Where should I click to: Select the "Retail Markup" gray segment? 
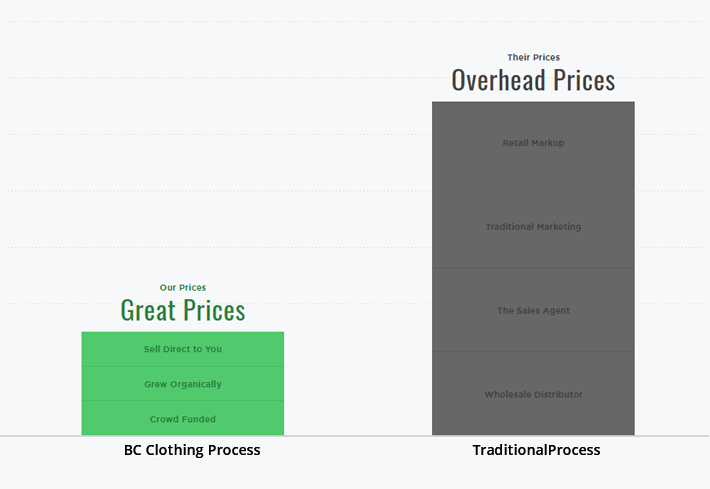(x=533, y=143)
